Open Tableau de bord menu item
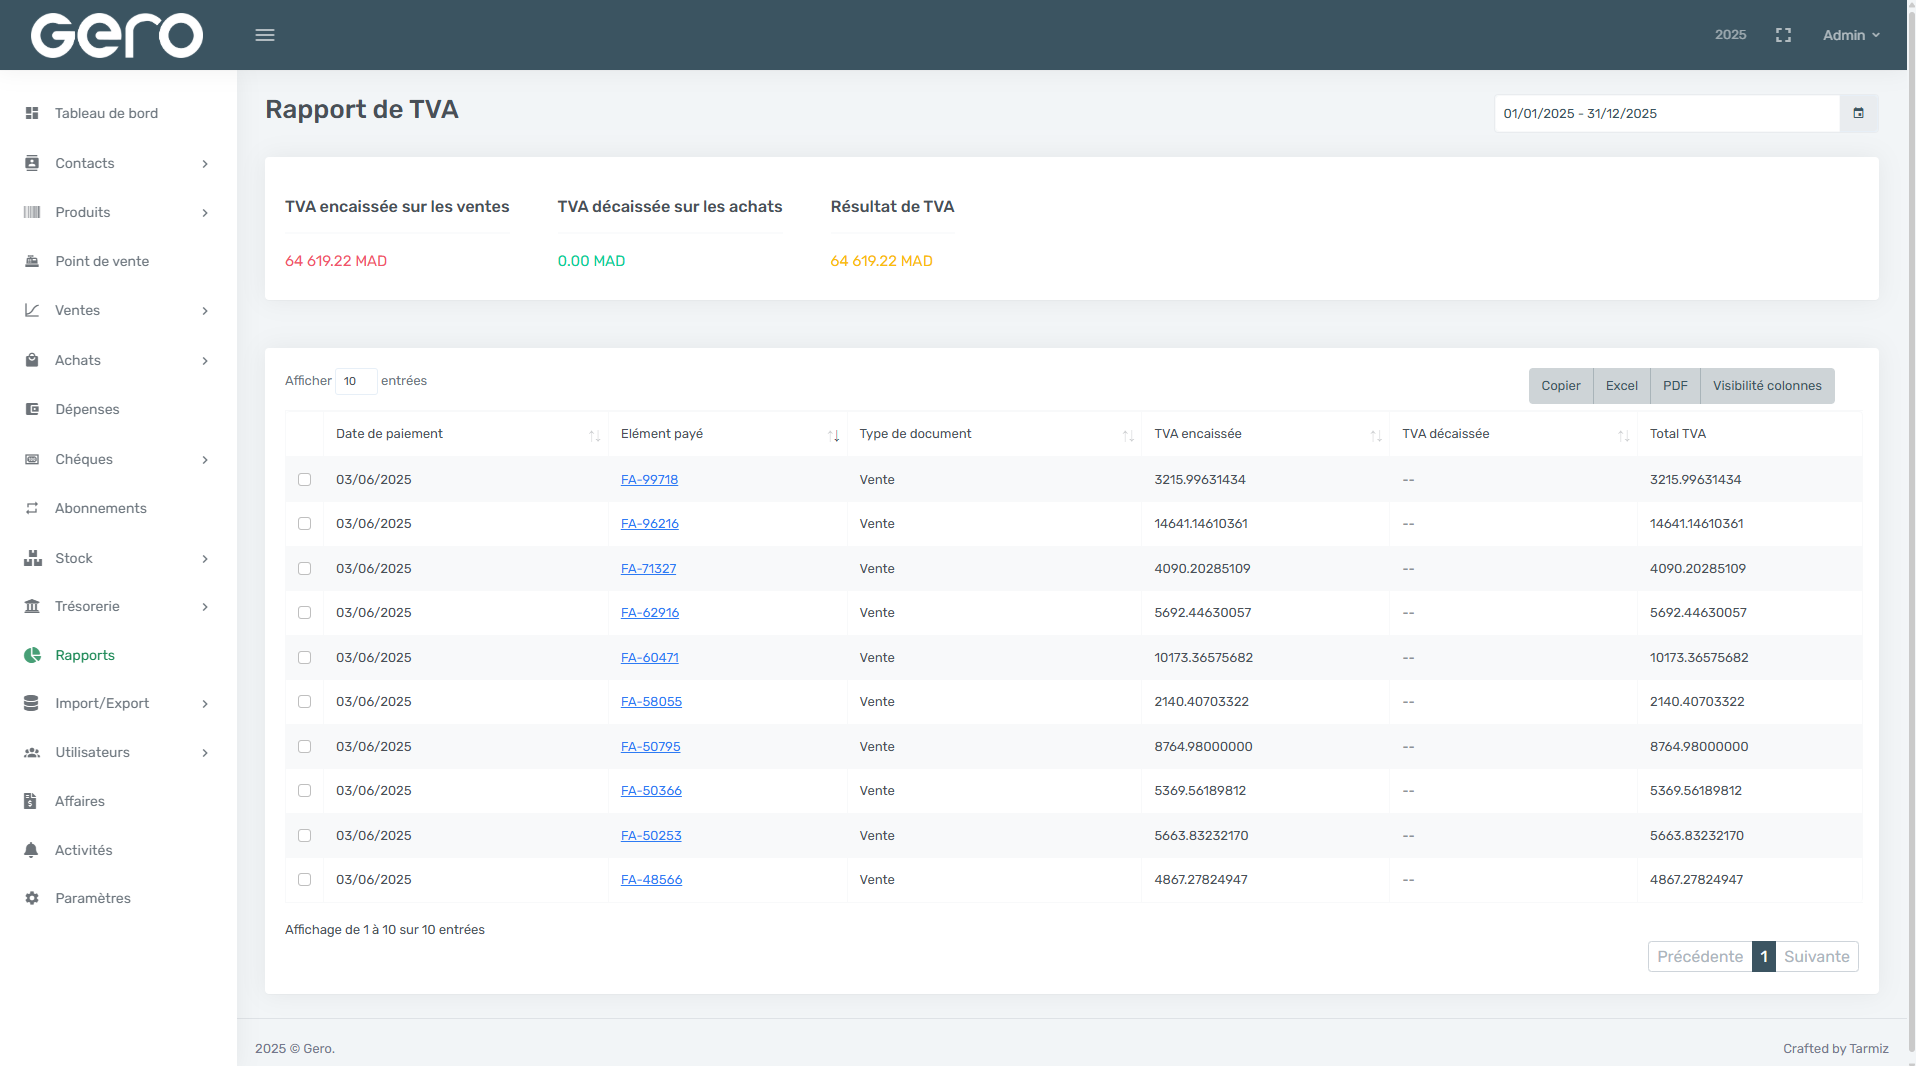Screen dimensions: 1916x1066 coord(106,113)
